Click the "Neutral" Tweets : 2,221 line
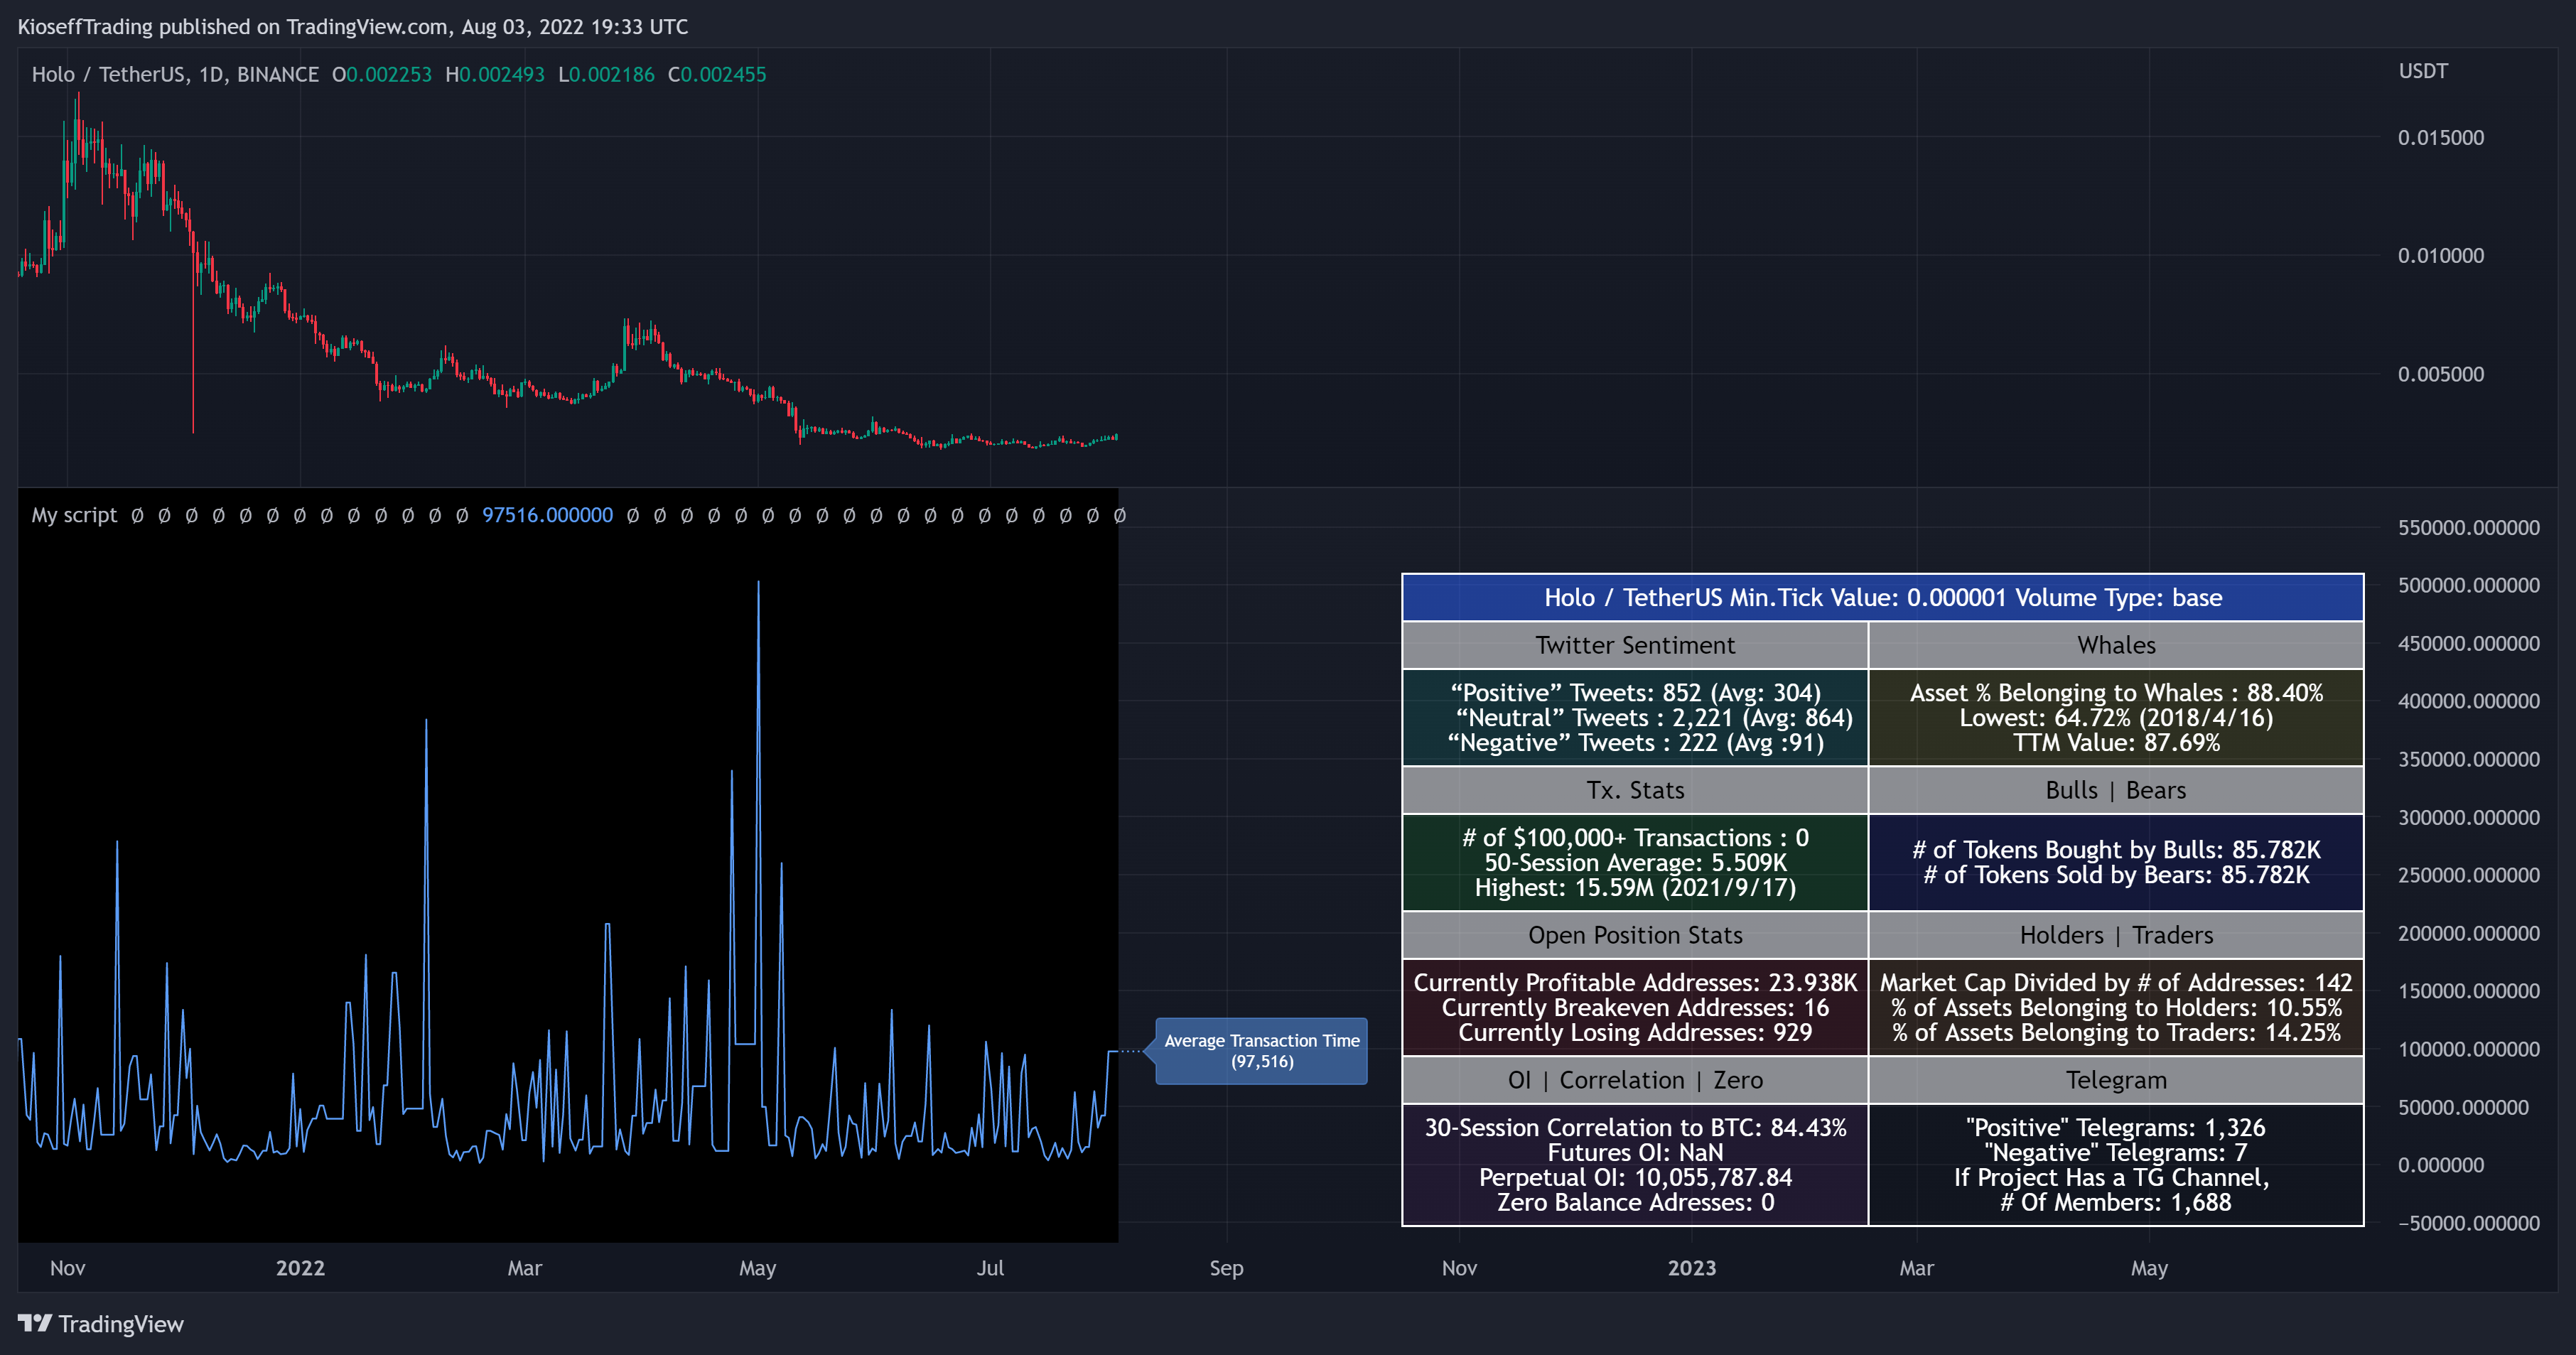Image resolution: width=2576 pixels, height=1355 pixels. click(1654, 718)
